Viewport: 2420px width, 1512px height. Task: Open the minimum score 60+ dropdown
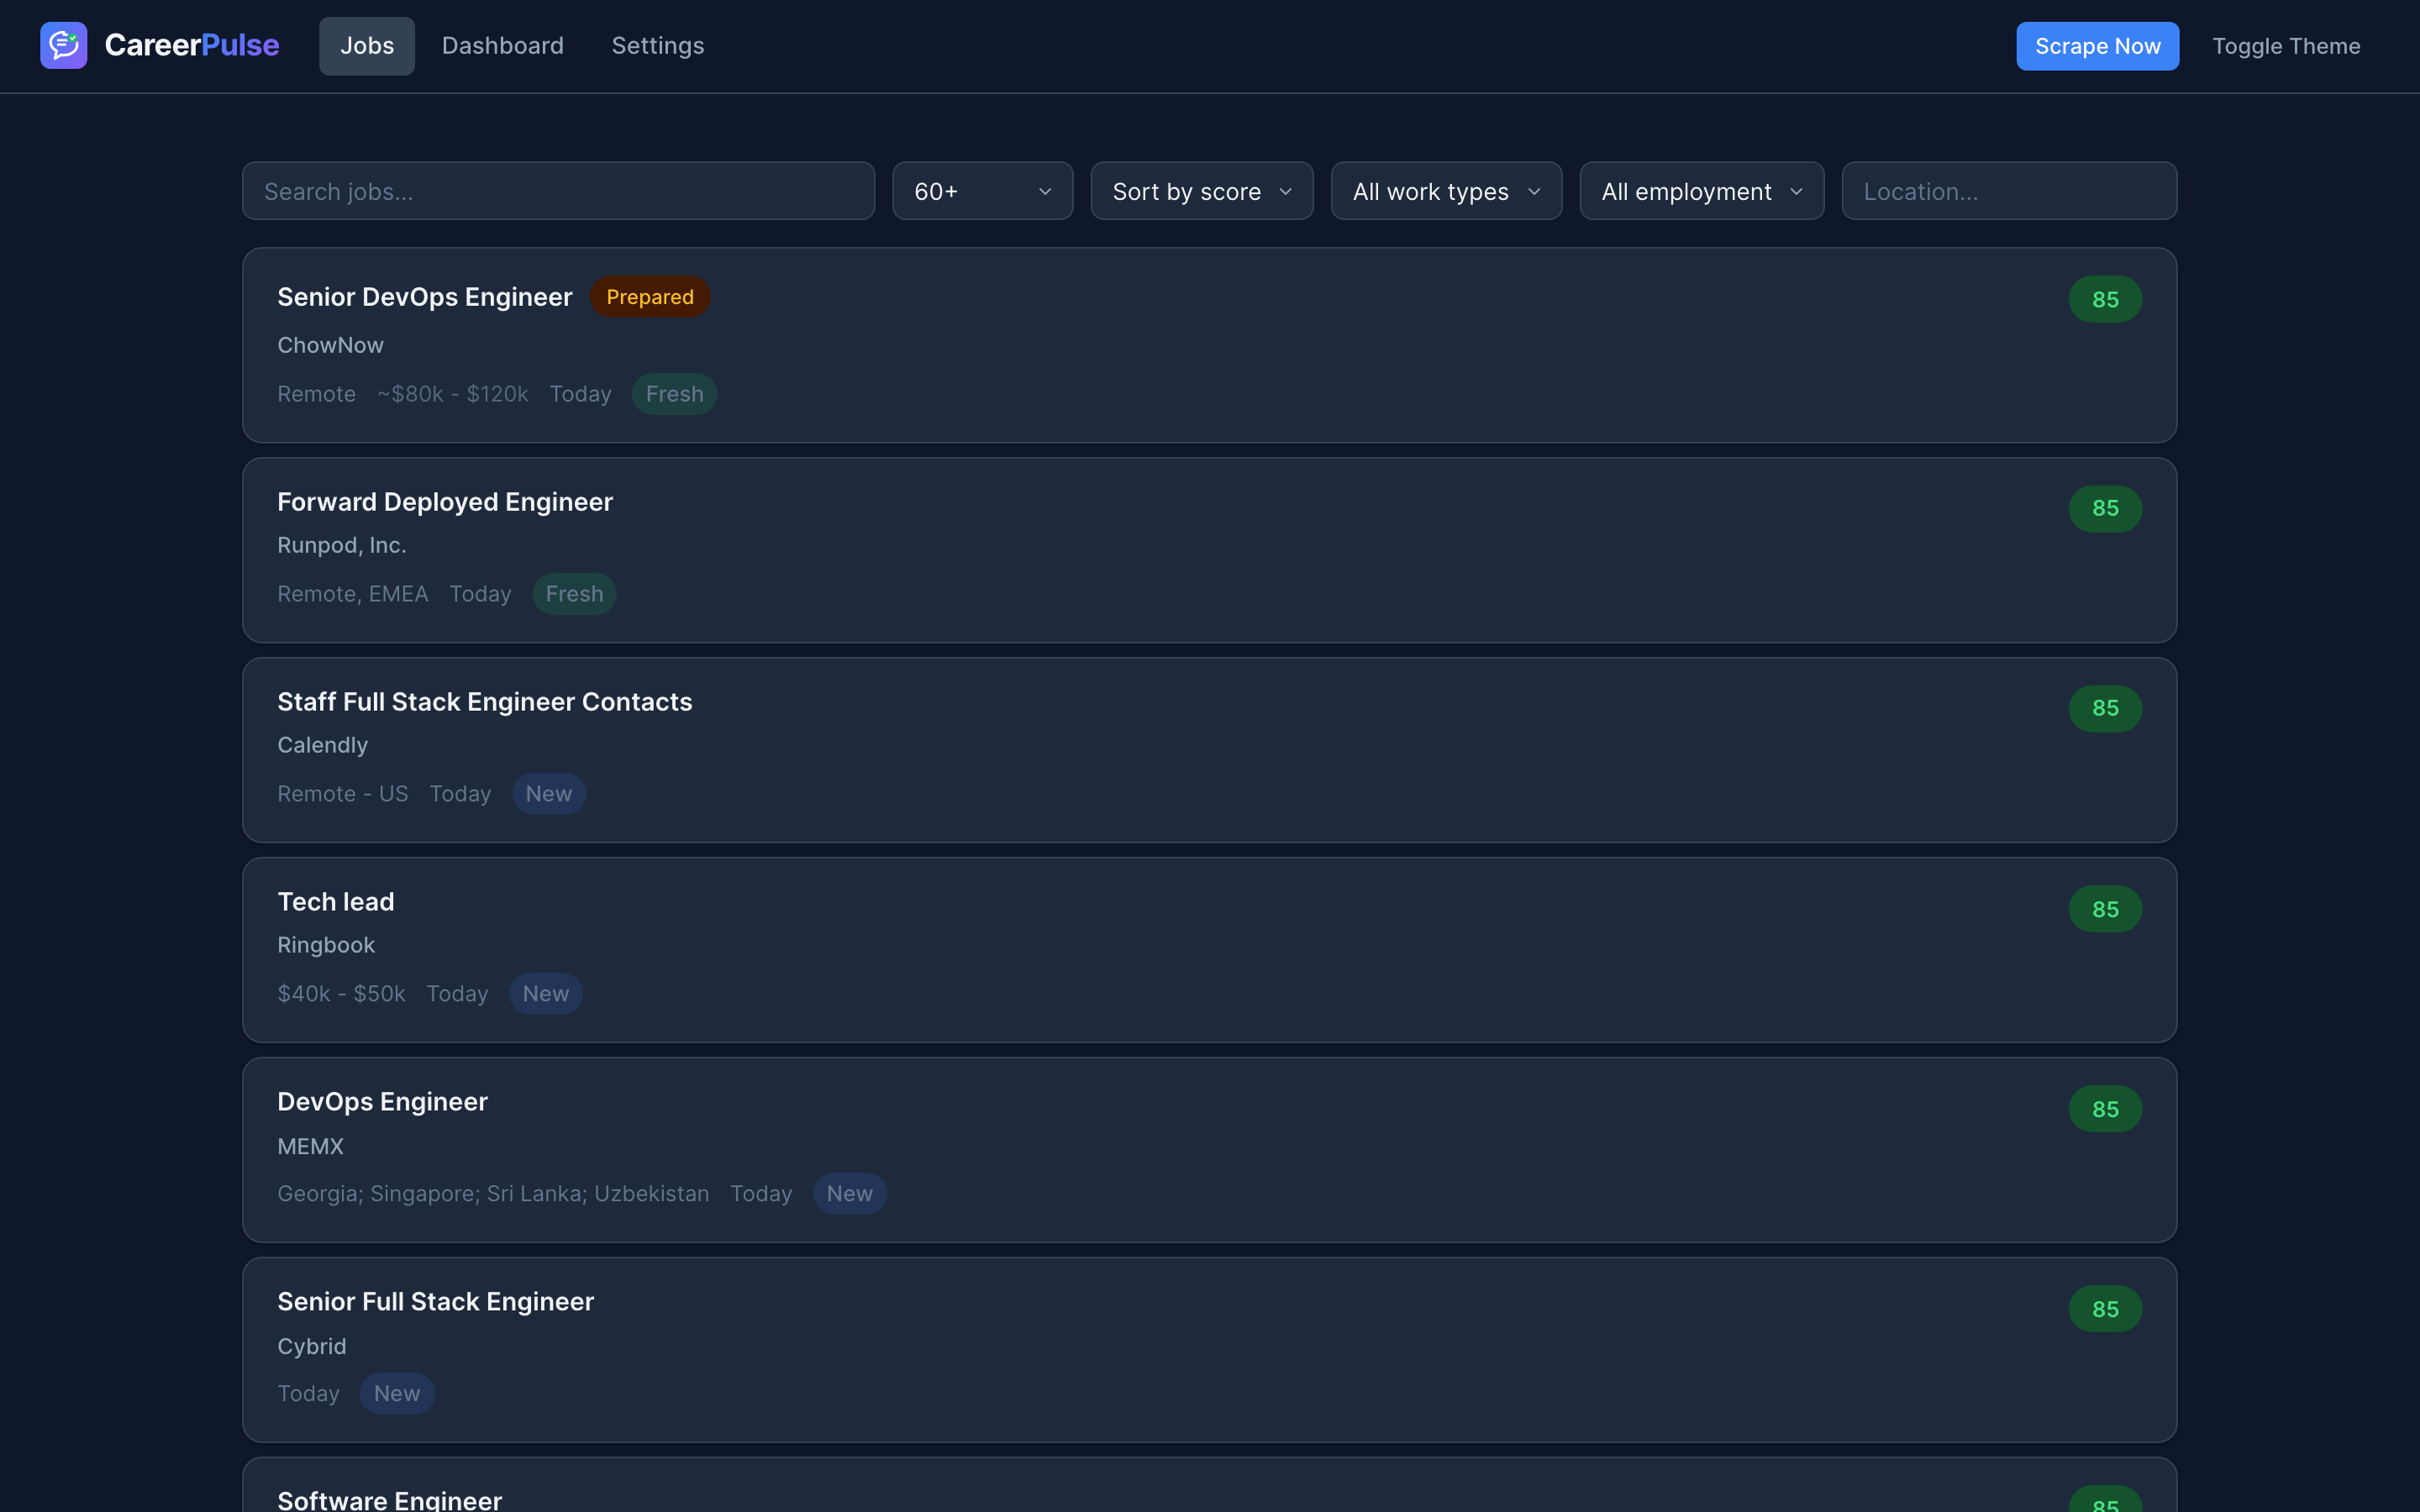[982, 190]
